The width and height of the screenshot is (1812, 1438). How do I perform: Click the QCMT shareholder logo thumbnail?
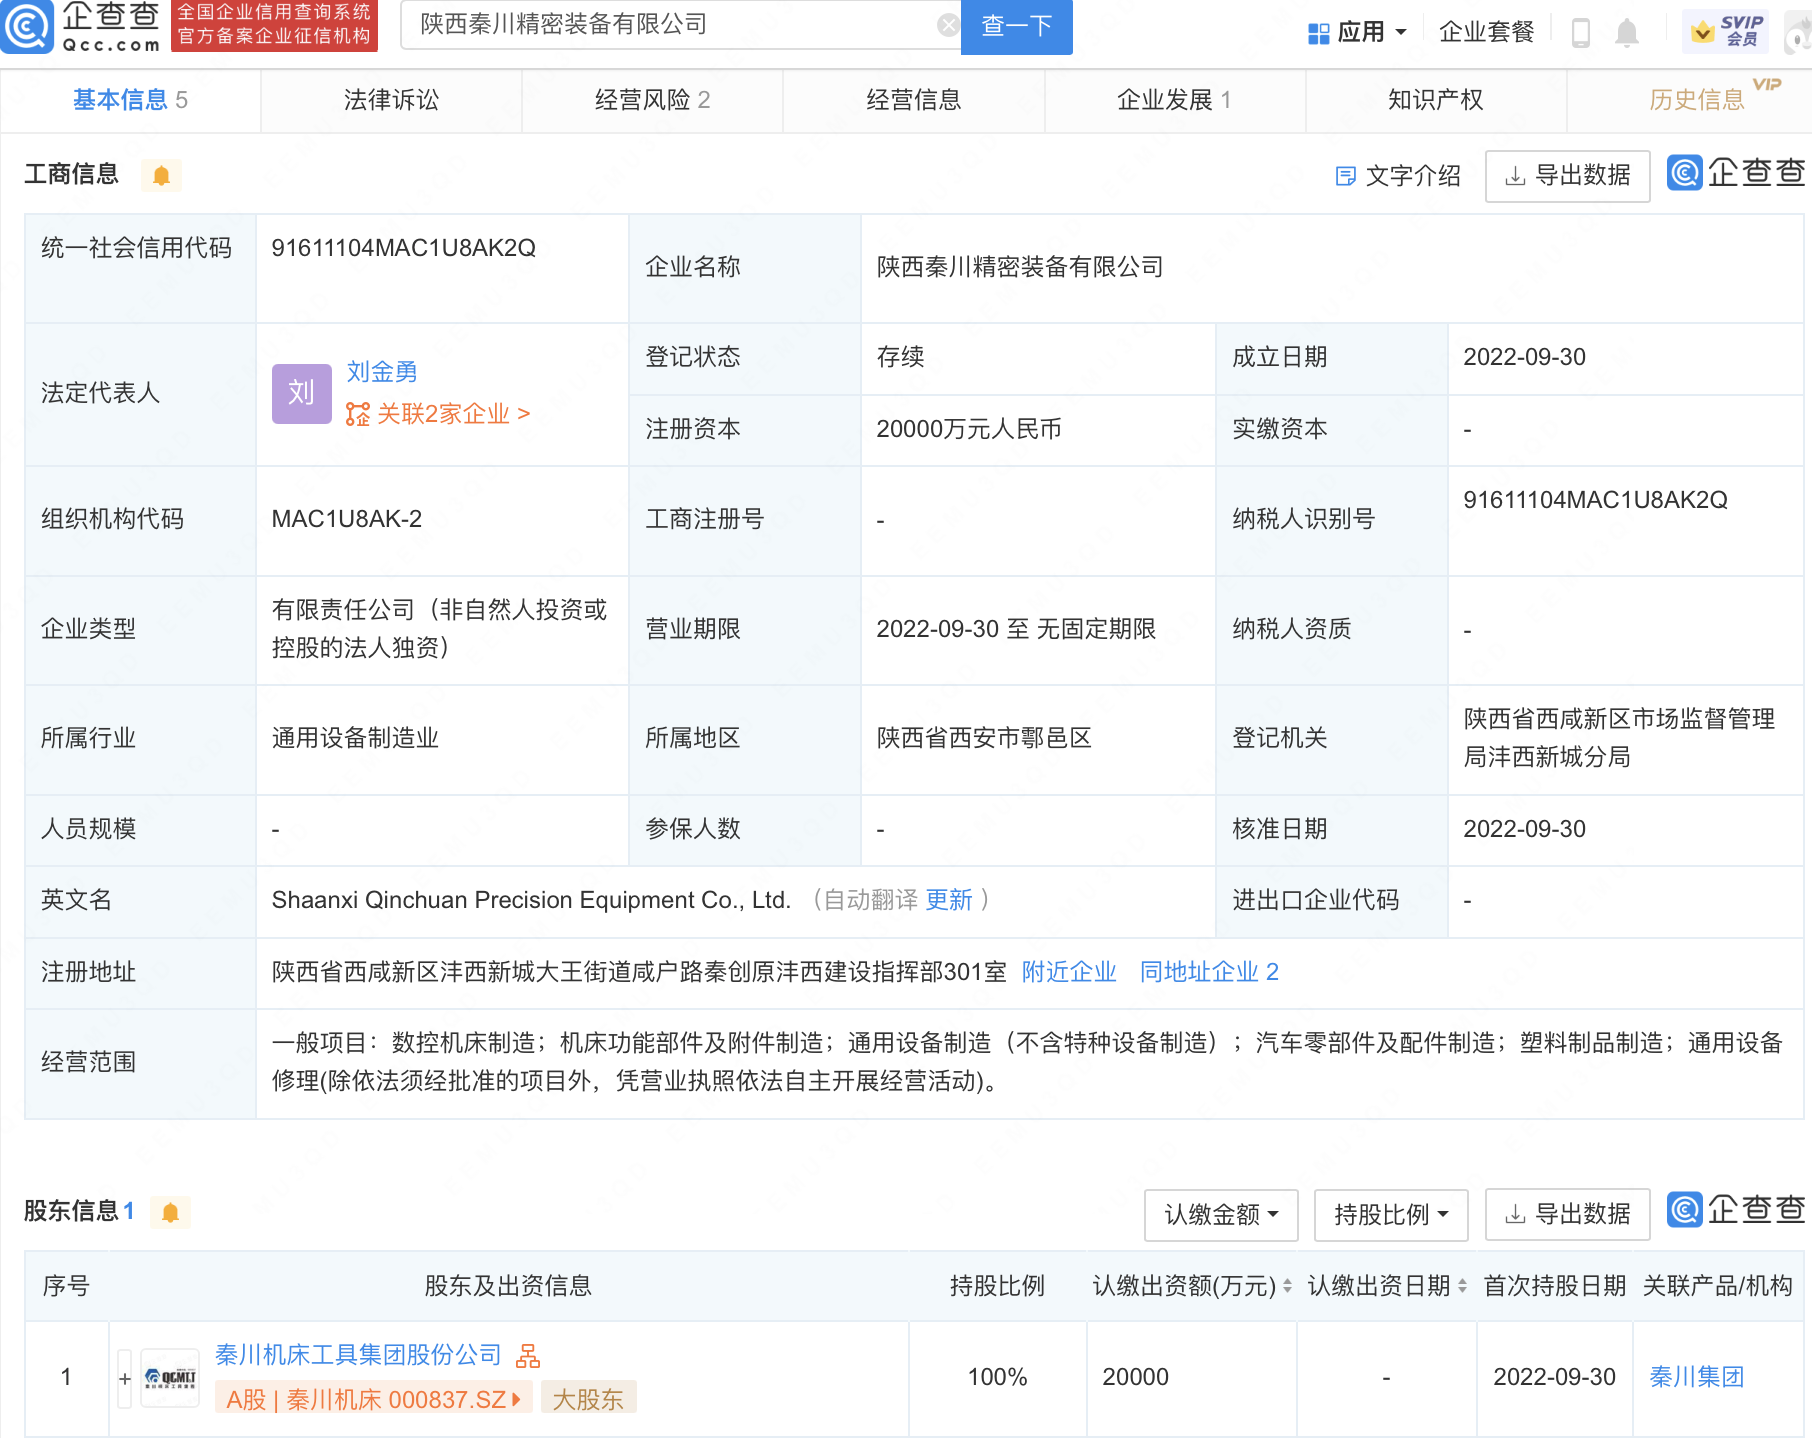[x=170, y=1378]
